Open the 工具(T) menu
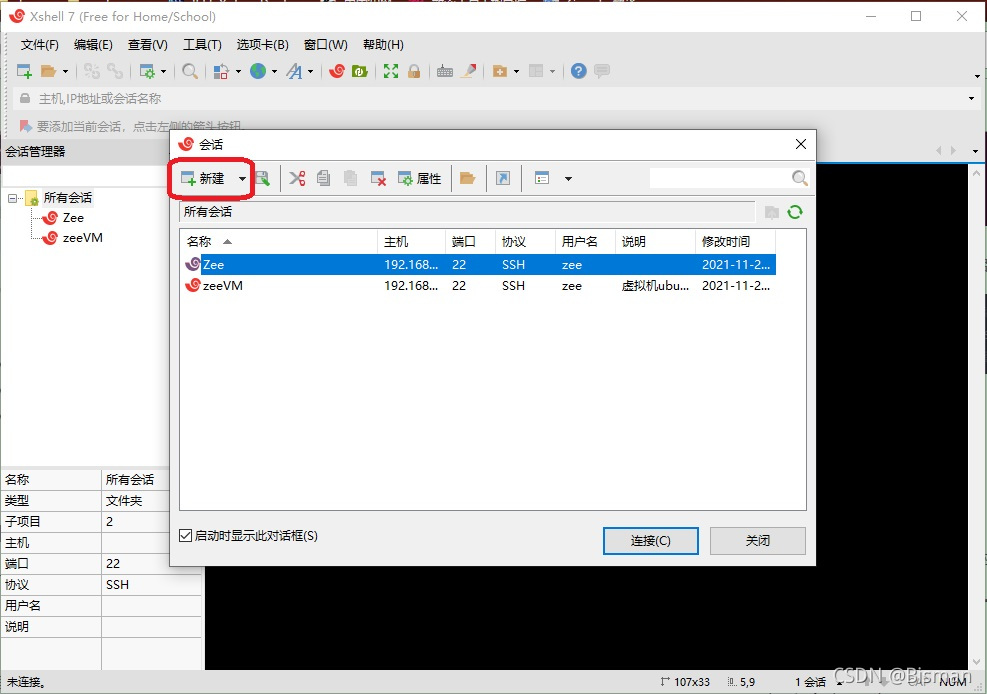The image size is (987, 694). point(202,45)
